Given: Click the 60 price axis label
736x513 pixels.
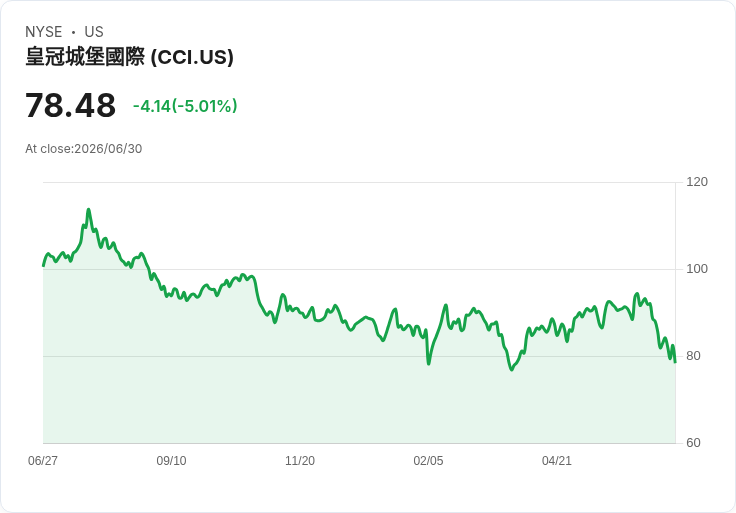Looking at the screenshot, I should [693, 443].
